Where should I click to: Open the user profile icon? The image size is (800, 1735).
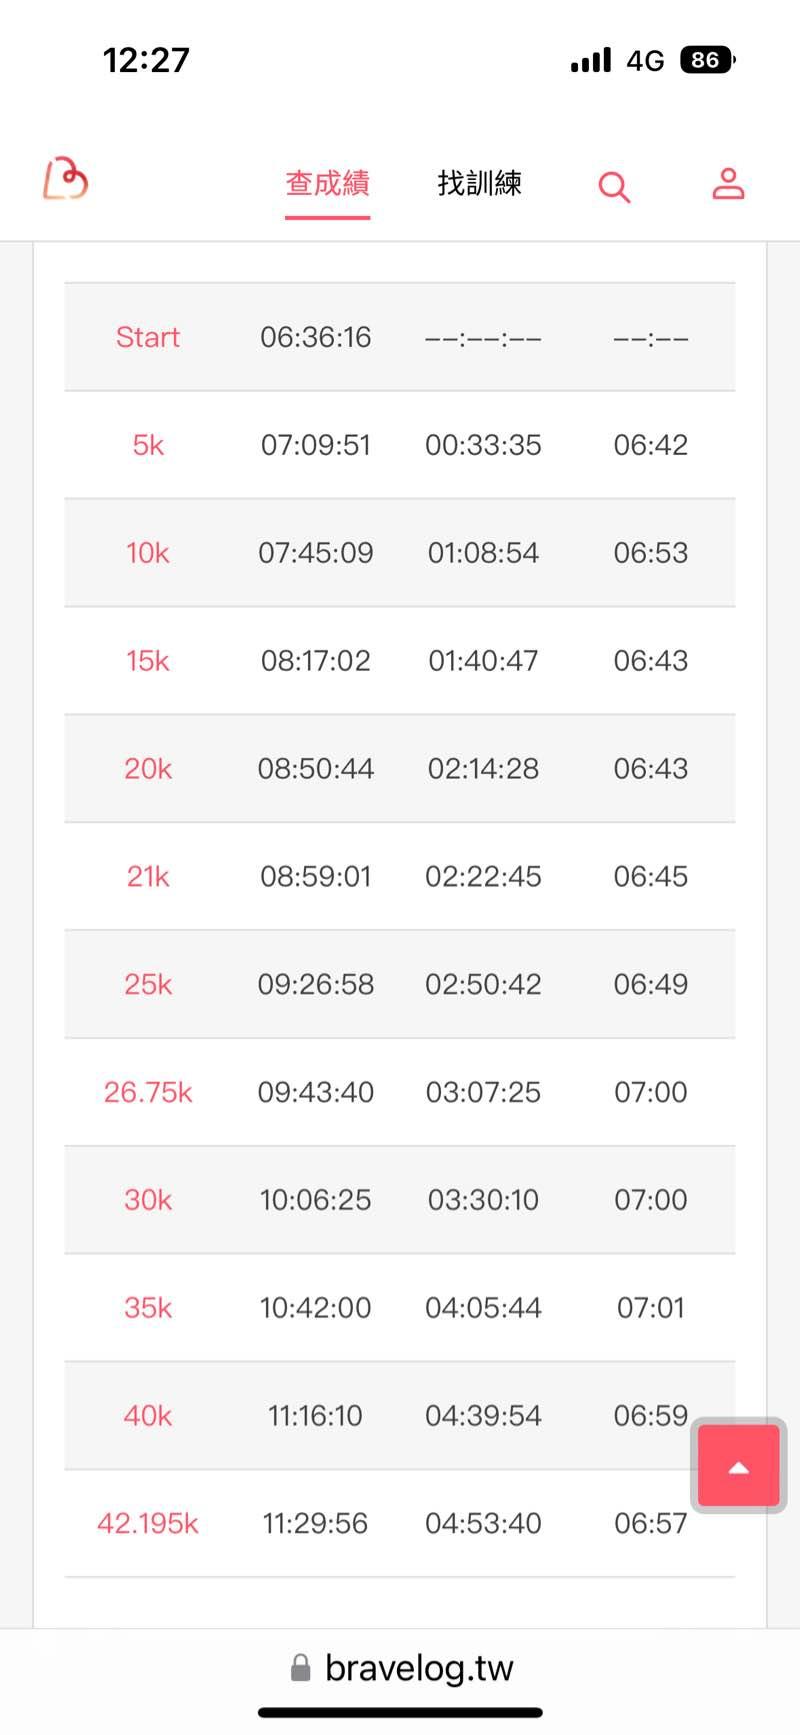pos(728,184)
